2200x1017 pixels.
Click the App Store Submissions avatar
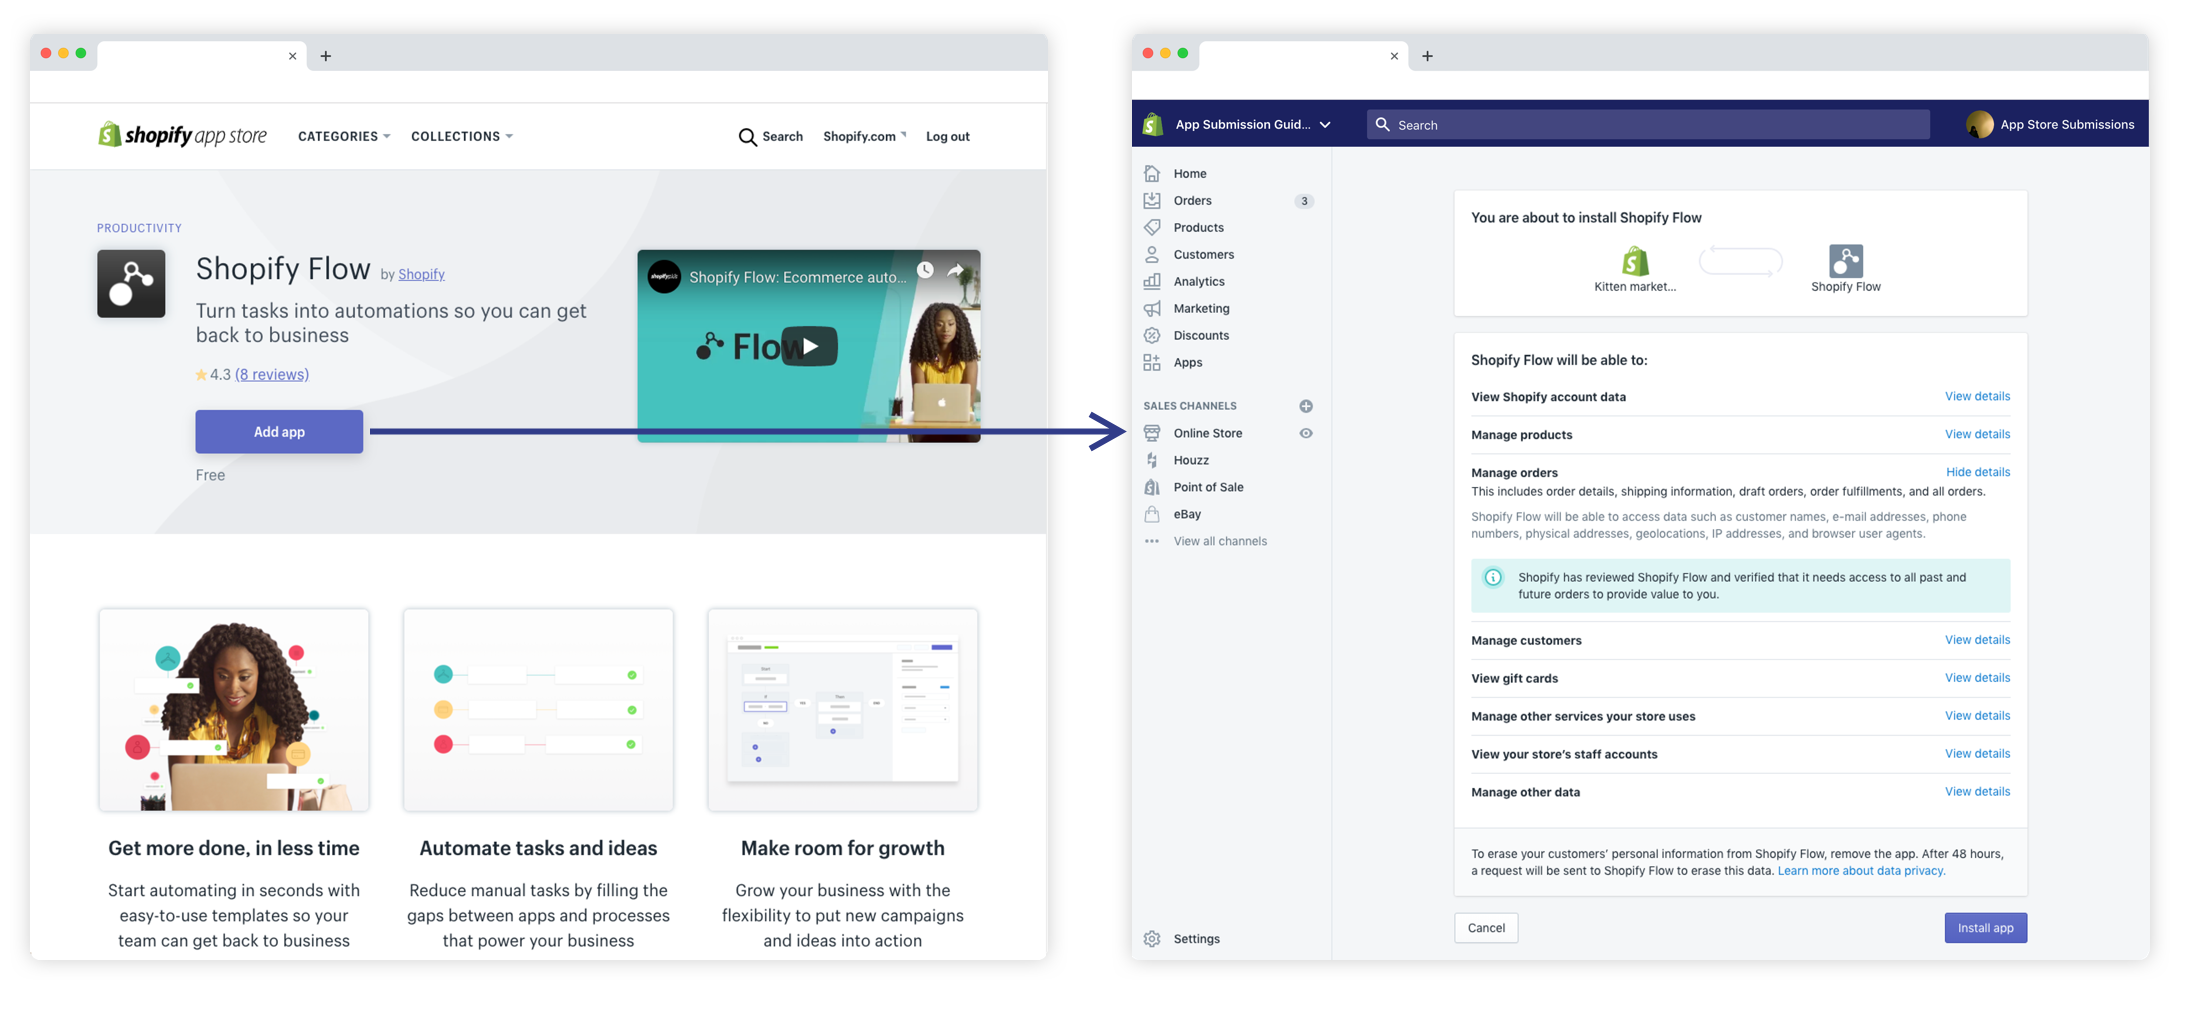click(x=1979, y=124)
